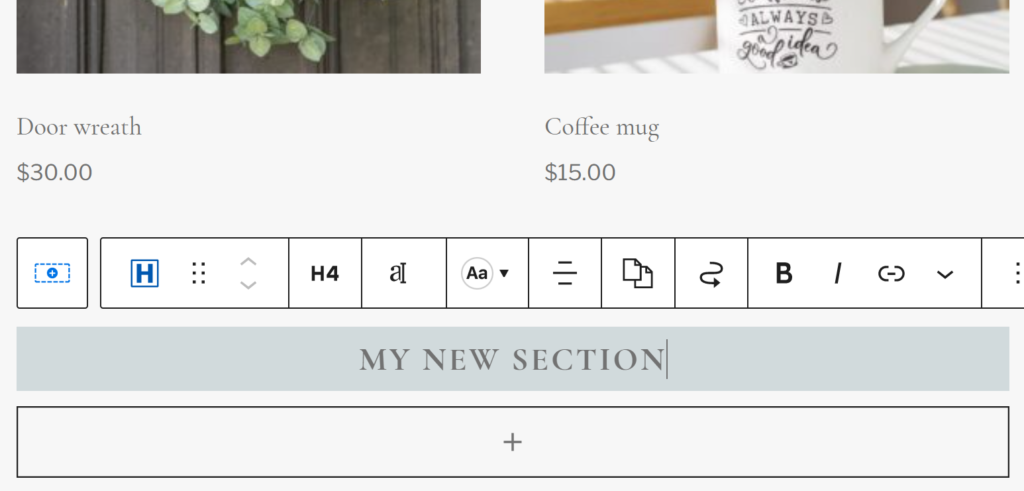
Task: Click the duplicate pages icon
Action: [638, 273]
